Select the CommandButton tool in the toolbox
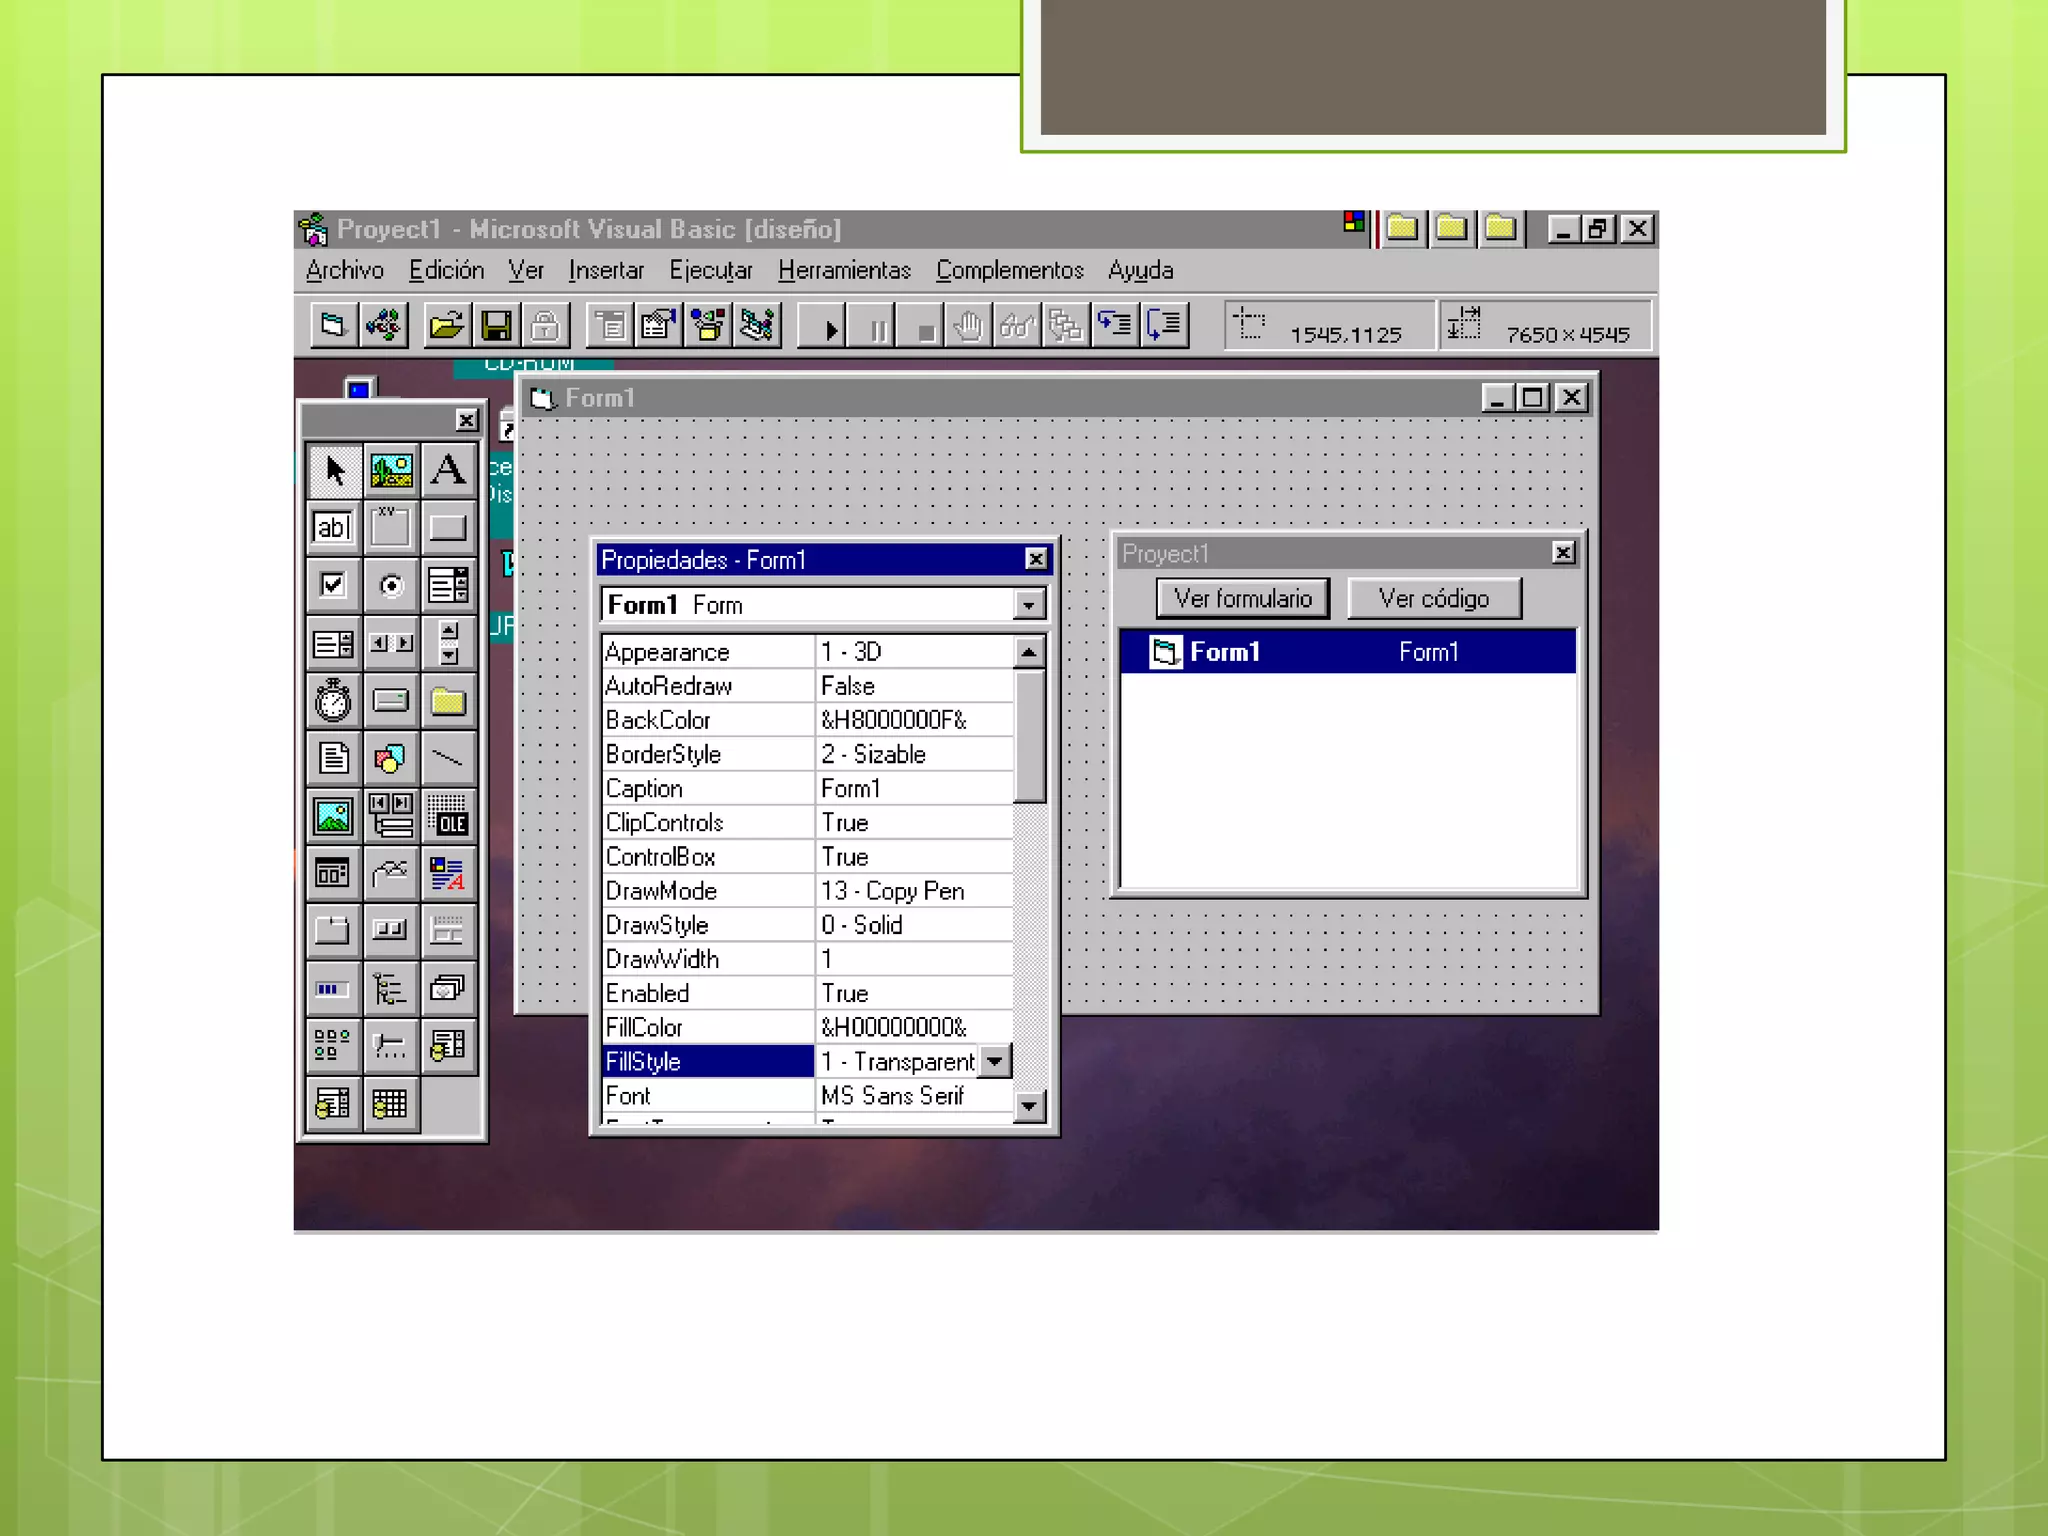This screenshot has height=1536, width=2048. tap(448, 527)
